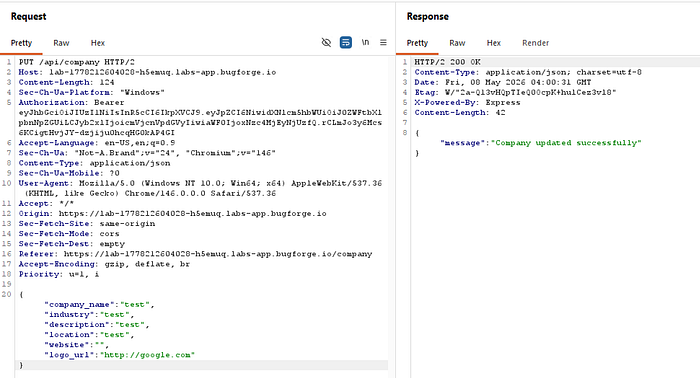This screenshot has width=700, height=378.
Task: Select the Response Pretty tab
Action: tap(417, 43)
